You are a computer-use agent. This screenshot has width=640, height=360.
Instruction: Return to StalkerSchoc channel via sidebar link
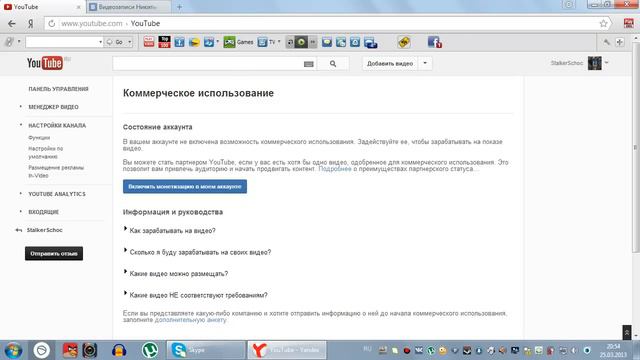tap(45, 230)
